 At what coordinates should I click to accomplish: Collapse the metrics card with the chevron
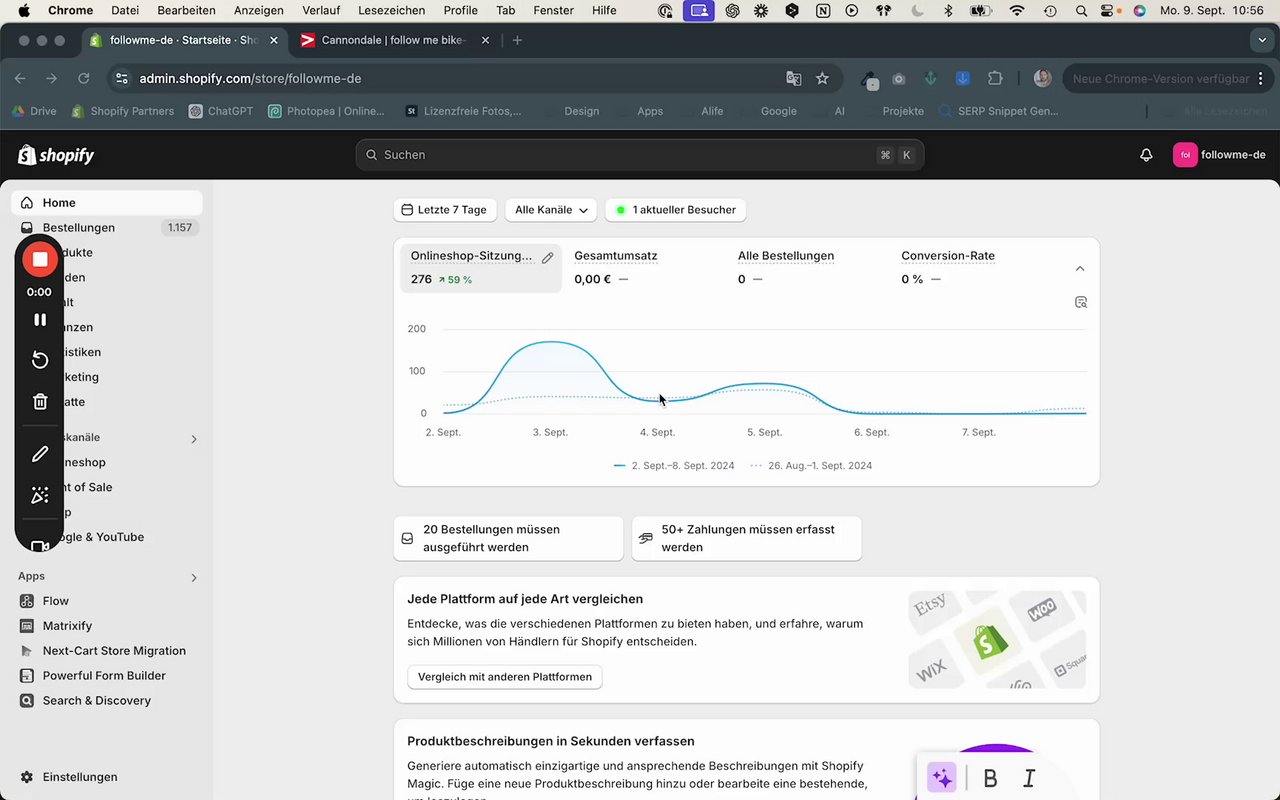(x=1080, y=269)
